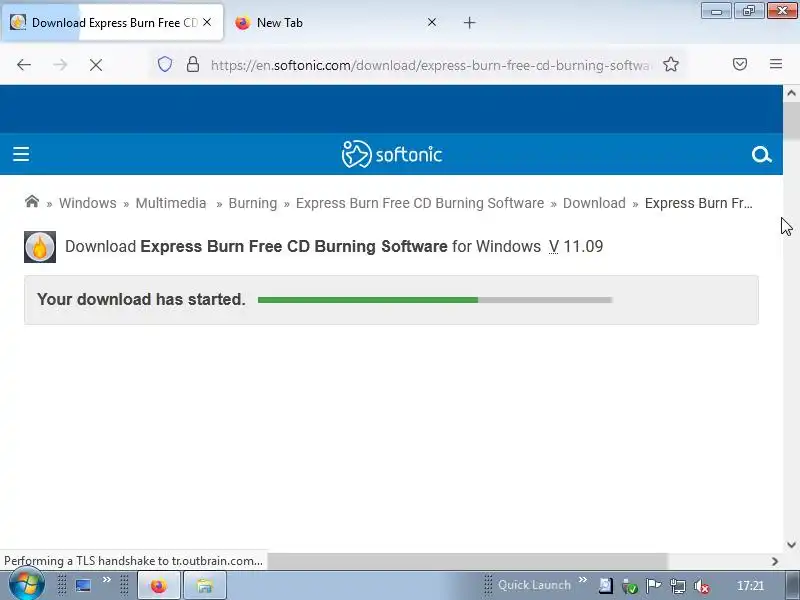Click the padlock site security icon

click(x=193, y=64)
